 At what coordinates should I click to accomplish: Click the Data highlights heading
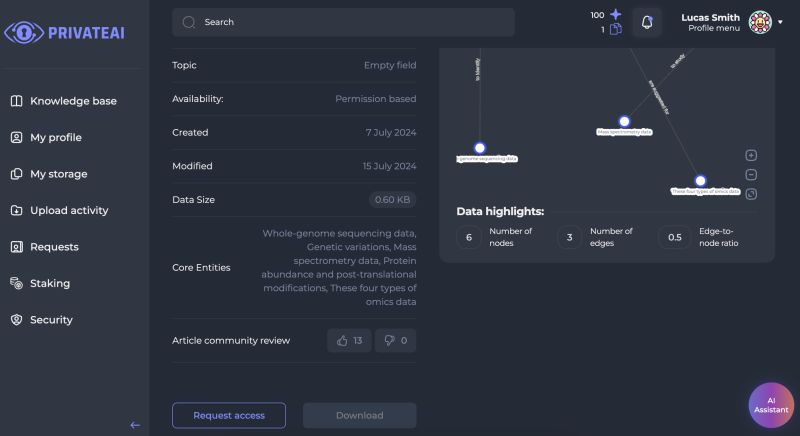[x=500, y=211]
